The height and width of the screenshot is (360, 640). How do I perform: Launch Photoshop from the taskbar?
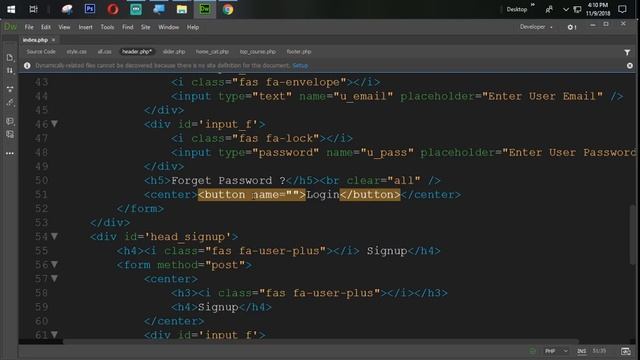90,9
